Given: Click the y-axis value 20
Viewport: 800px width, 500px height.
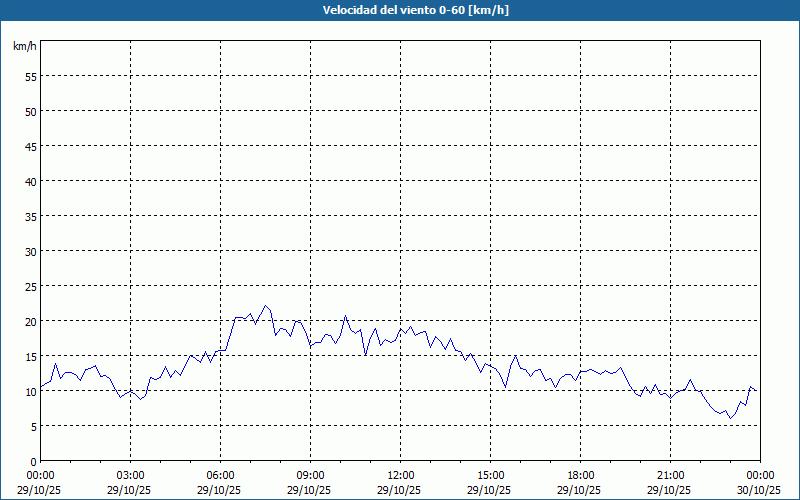Looking at the screenshot, I should [31, 321].
